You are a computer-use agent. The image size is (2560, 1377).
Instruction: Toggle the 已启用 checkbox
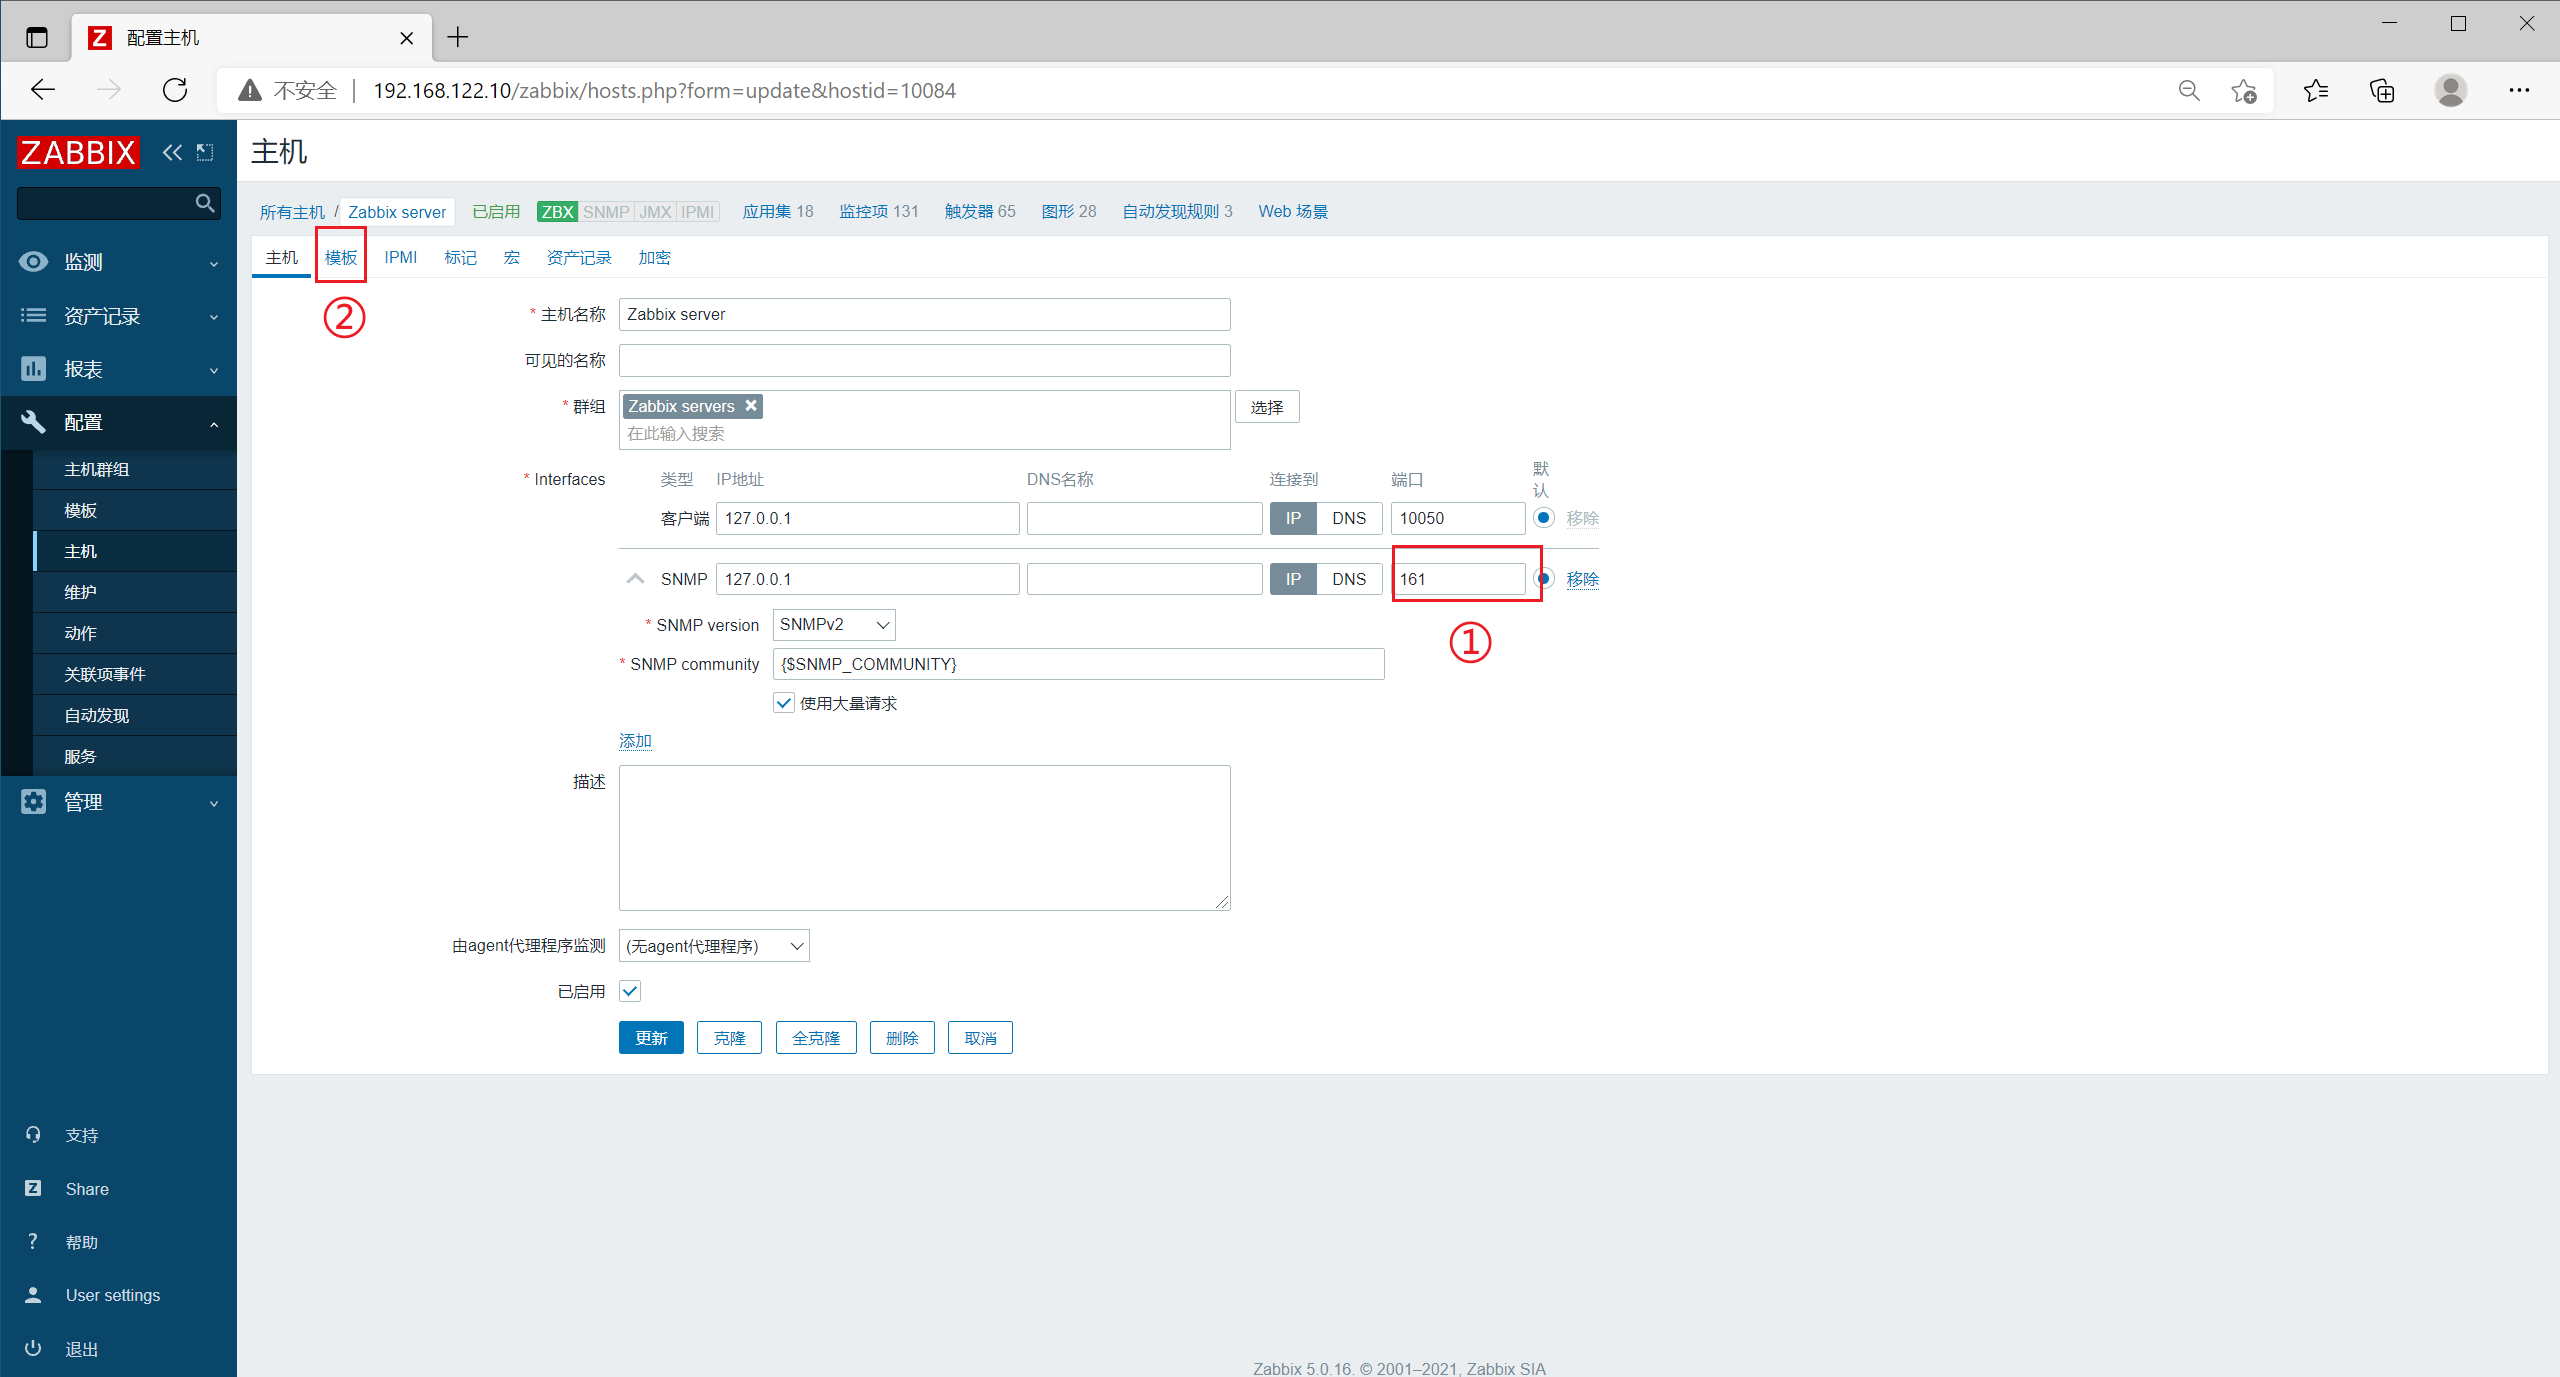tap(630, 991)
